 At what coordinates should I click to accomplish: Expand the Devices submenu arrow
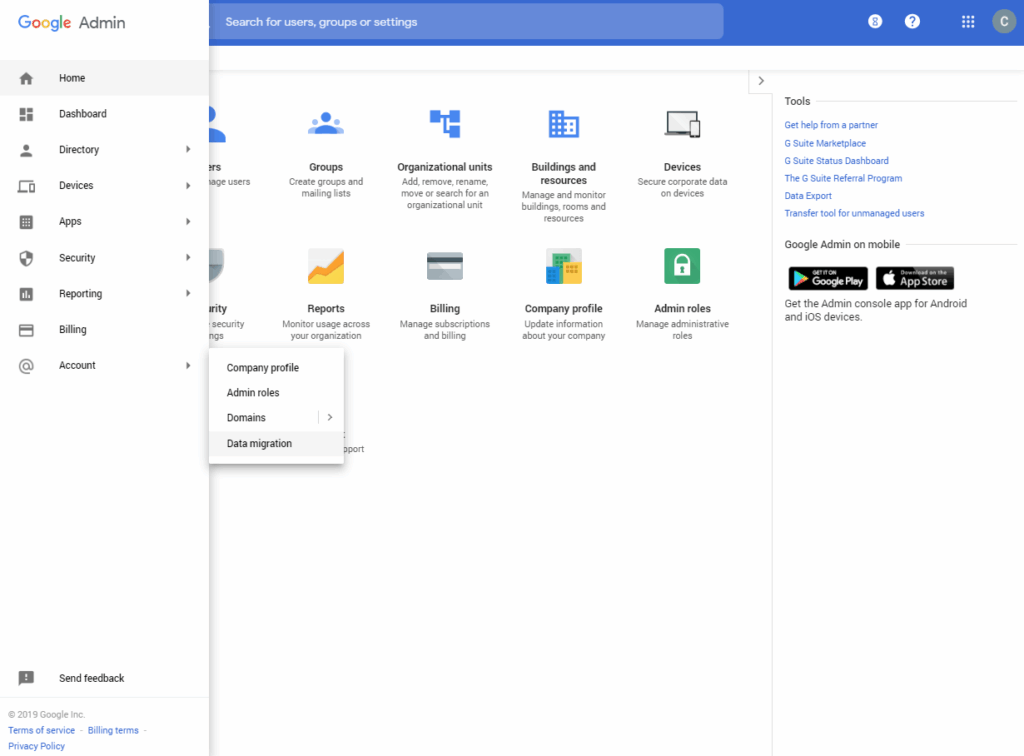[x=188, y=185]
